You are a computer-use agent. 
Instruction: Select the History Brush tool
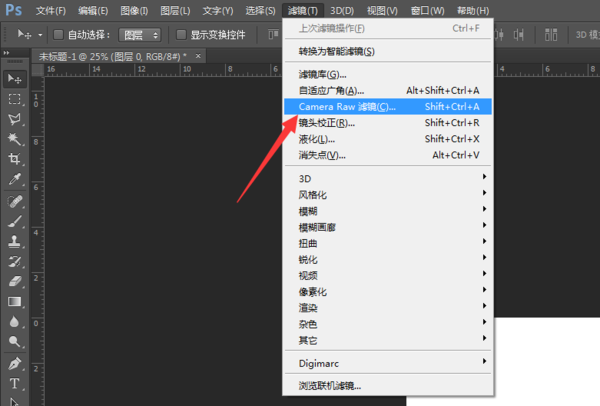click(x=15, y=261)
